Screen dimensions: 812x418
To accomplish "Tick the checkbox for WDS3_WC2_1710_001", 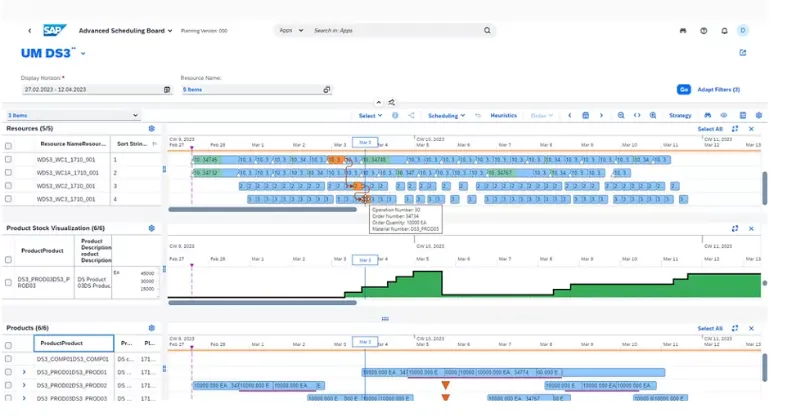I will [8, 185].
